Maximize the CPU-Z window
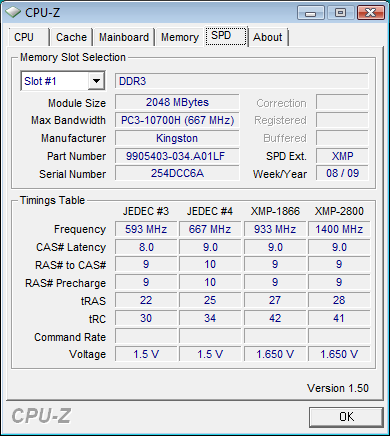Viewport: 390px width, 436px height. pyautogui.click(x=340, y=13)
